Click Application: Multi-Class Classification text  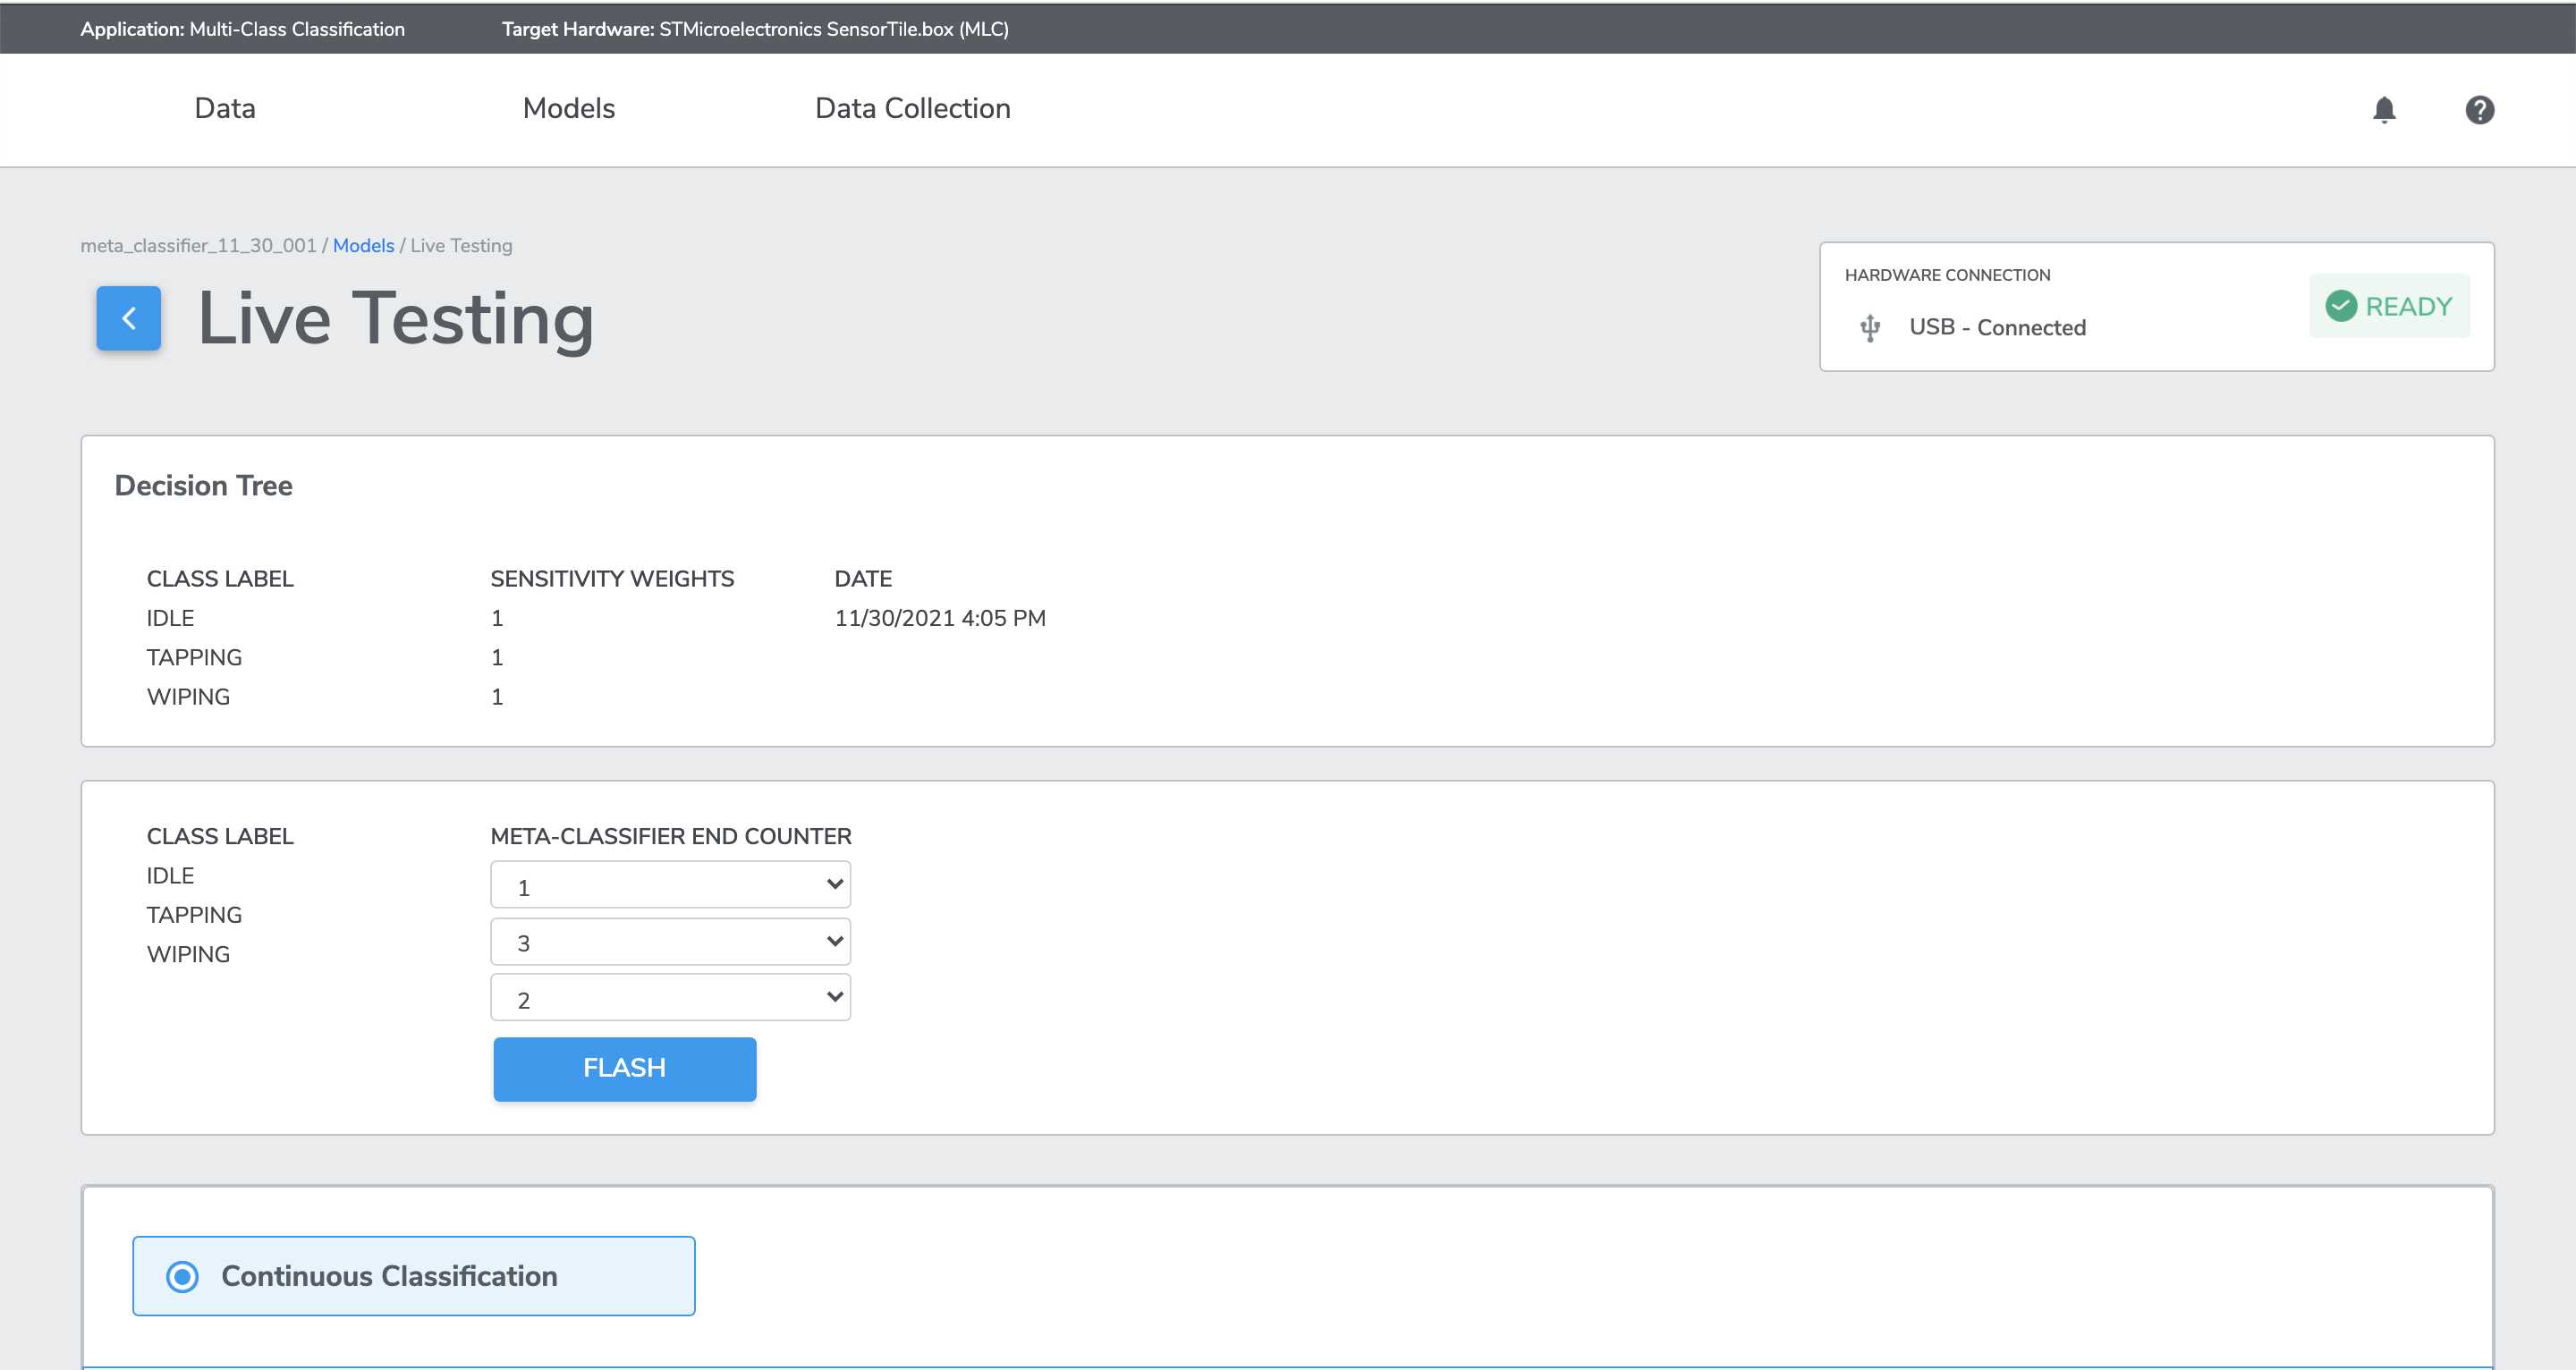[x=242, y=29]
